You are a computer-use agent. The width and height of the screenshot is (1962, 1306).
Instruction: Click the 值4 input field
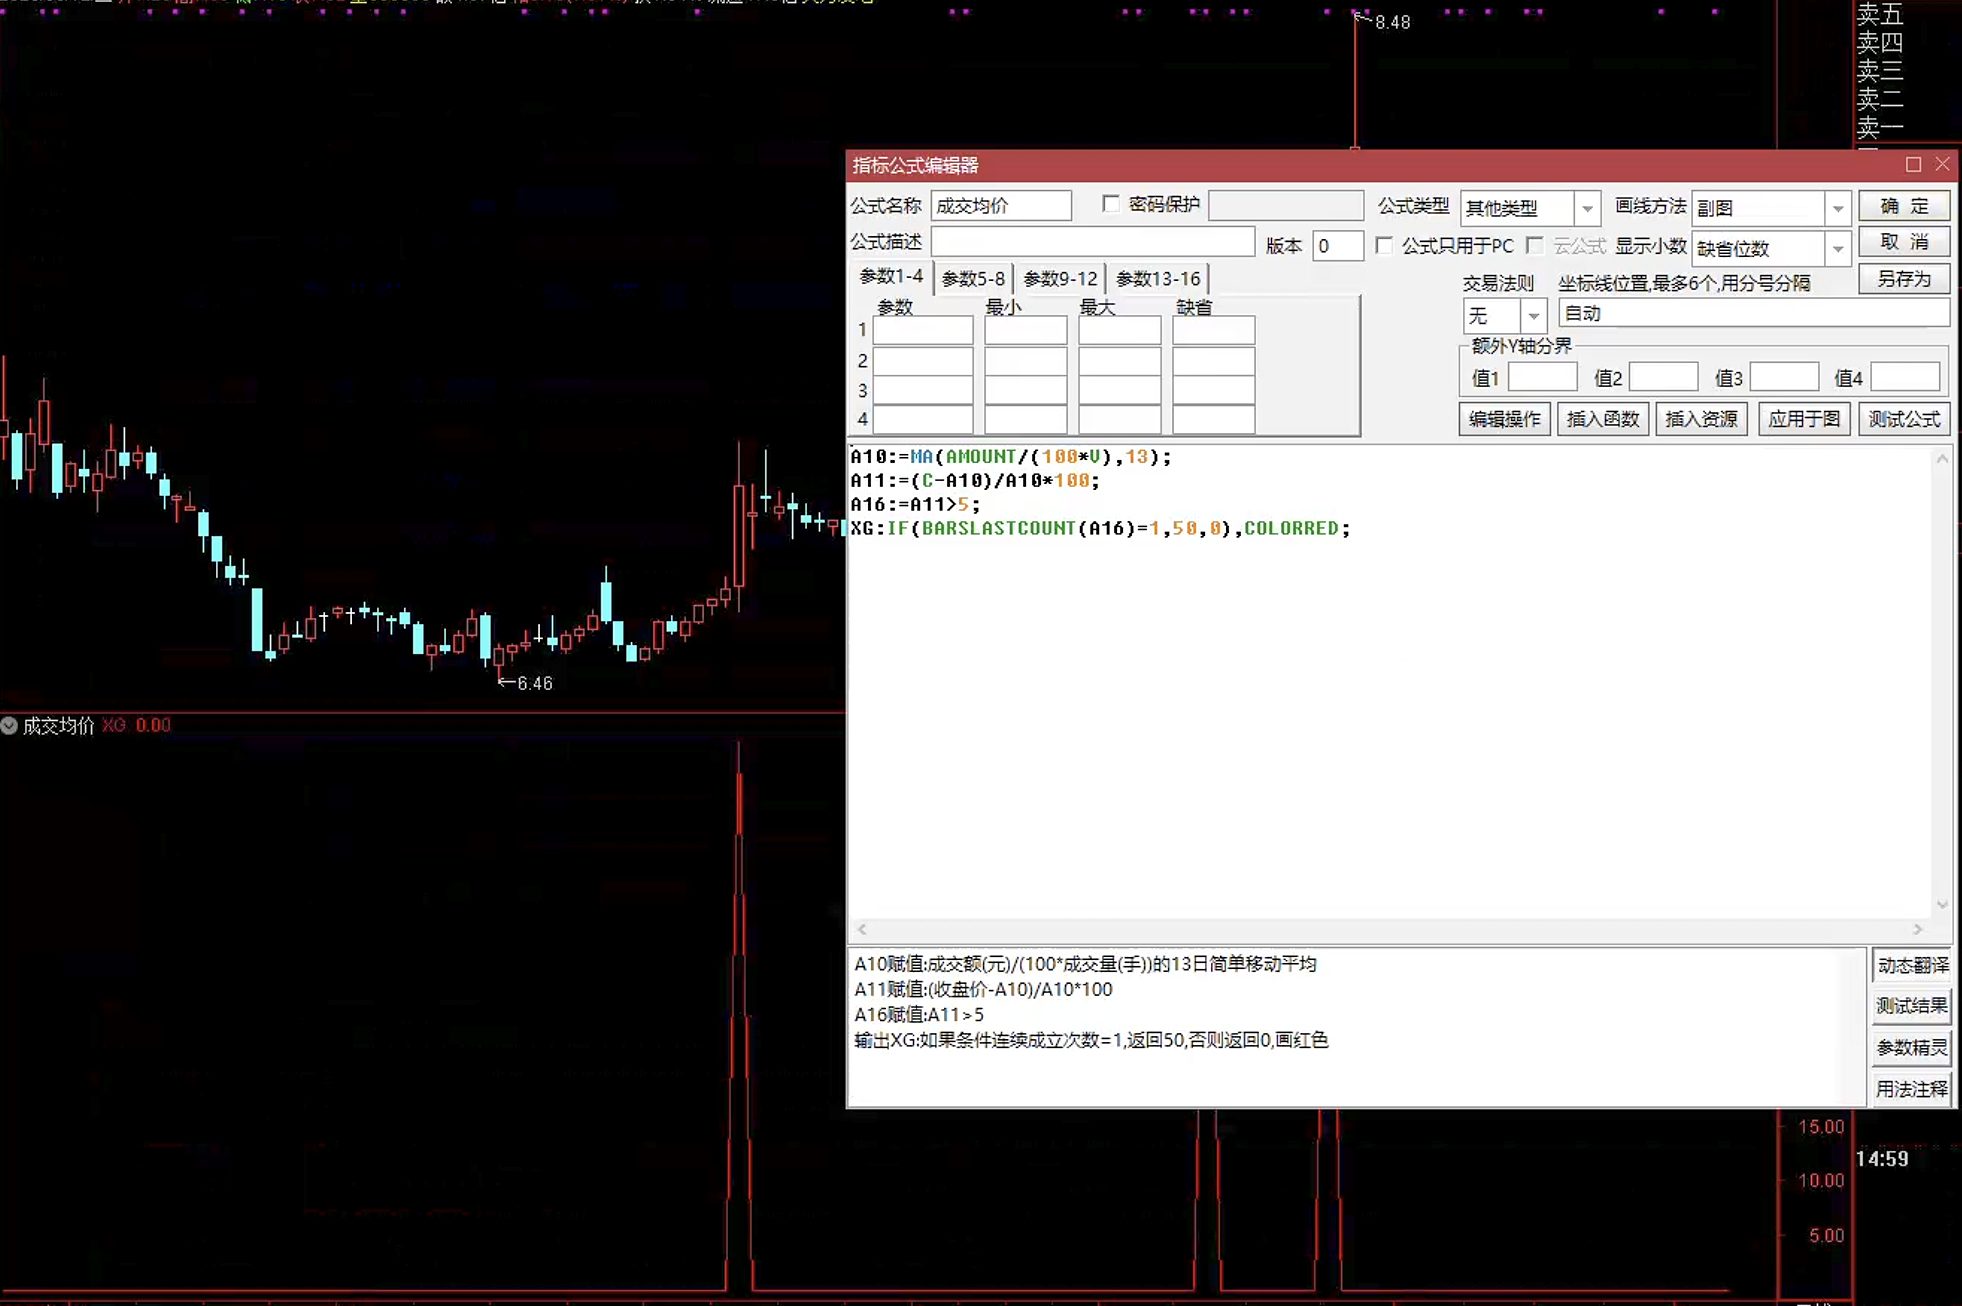1905,378
